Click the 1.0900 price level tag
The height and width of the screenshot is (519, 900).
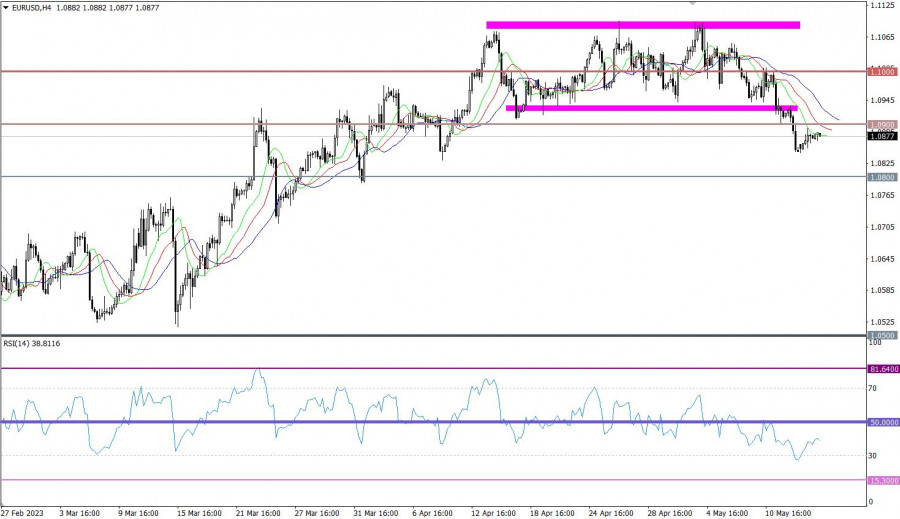(x=882, y=125)
